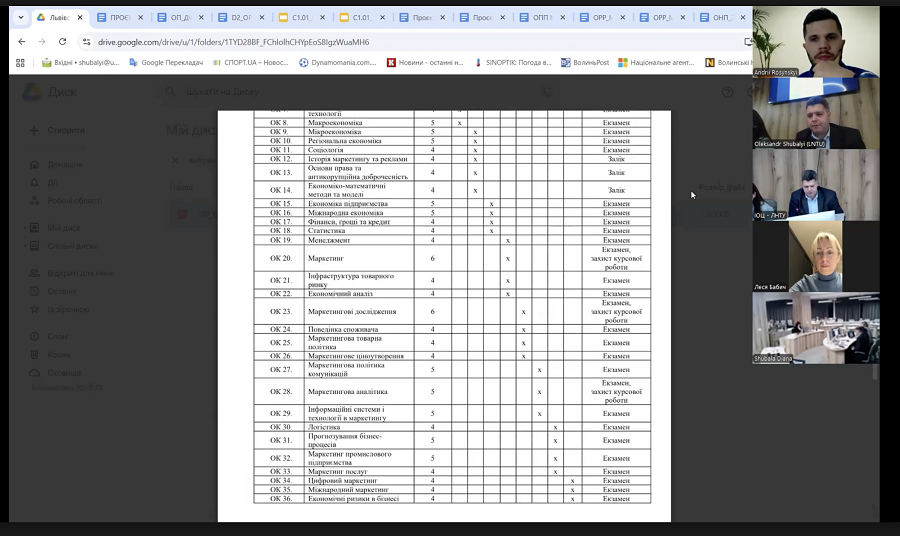Open the Кошик (Trash) sidebar item
Image resolution: width=900 pixels, height=536 pixels.
(x=58, y=354)
